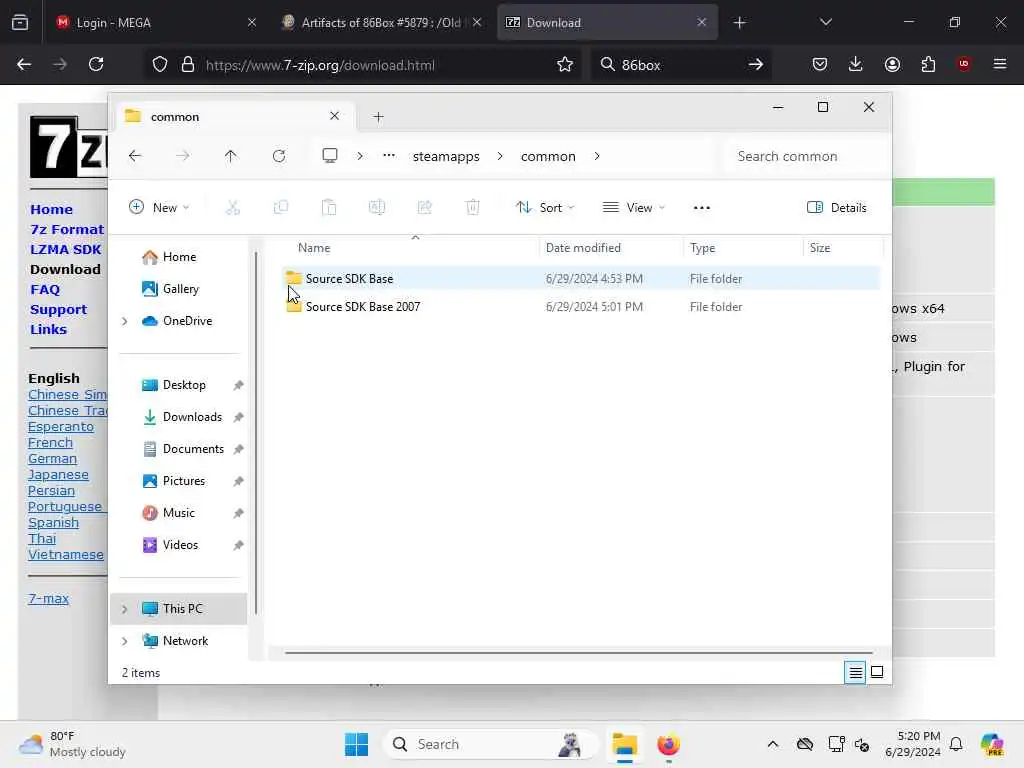Open File Explorer from taskbar

[624, 744]
